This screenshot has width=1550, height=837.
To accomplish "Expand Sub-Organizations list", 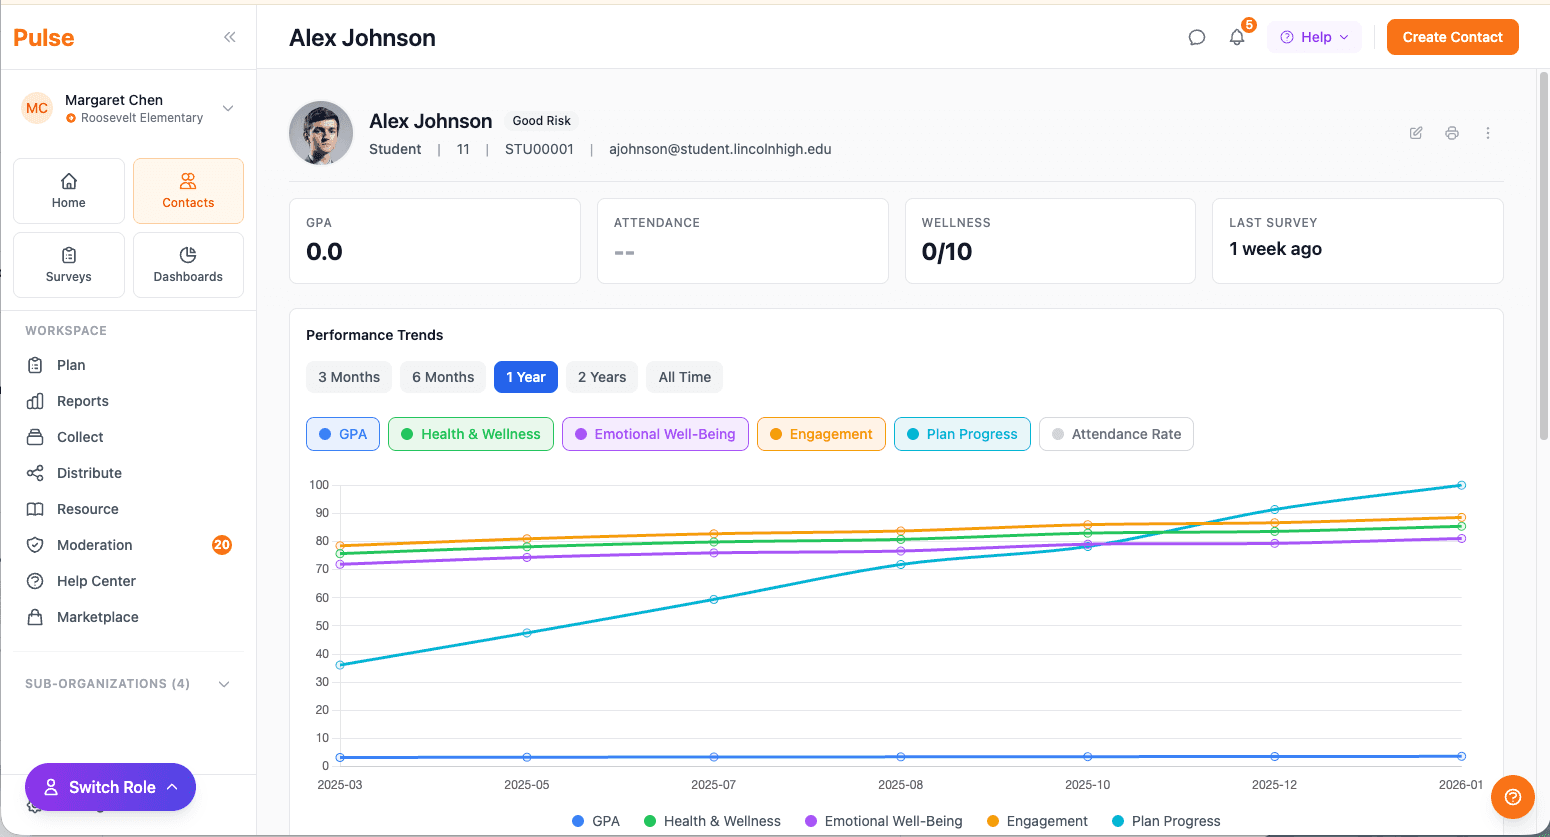I will (224, 683).
